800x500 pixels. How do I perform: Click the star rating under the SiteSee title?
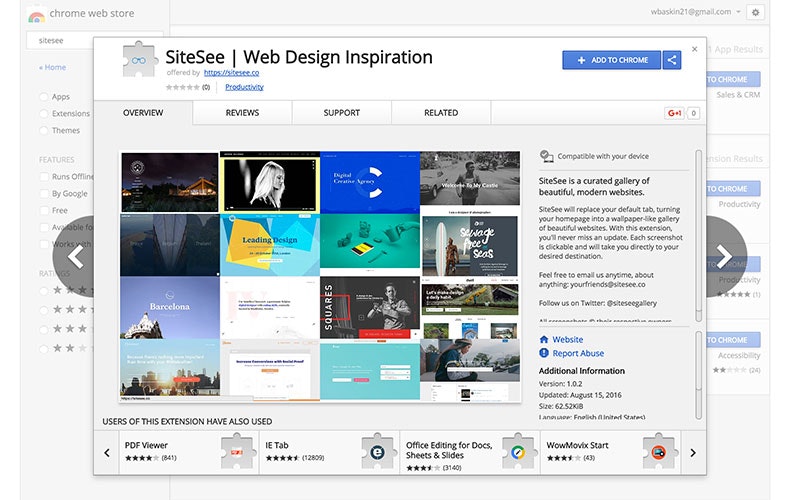point(183,87)
